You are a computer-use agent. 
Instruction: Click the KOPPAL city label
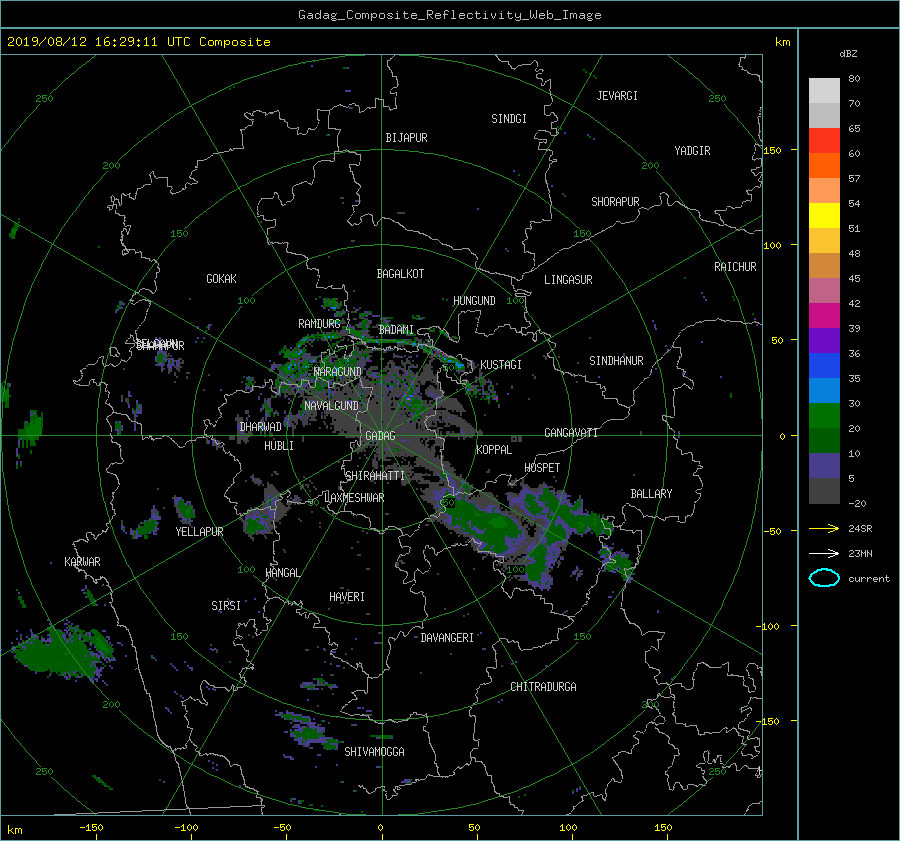[x=494, y=450]
